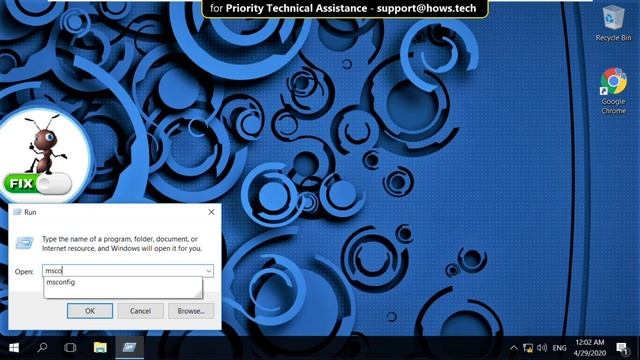The image size is (640, 360).
Task: Launch the Google Chrome desktop shortcut
Action: pos(613,91)
